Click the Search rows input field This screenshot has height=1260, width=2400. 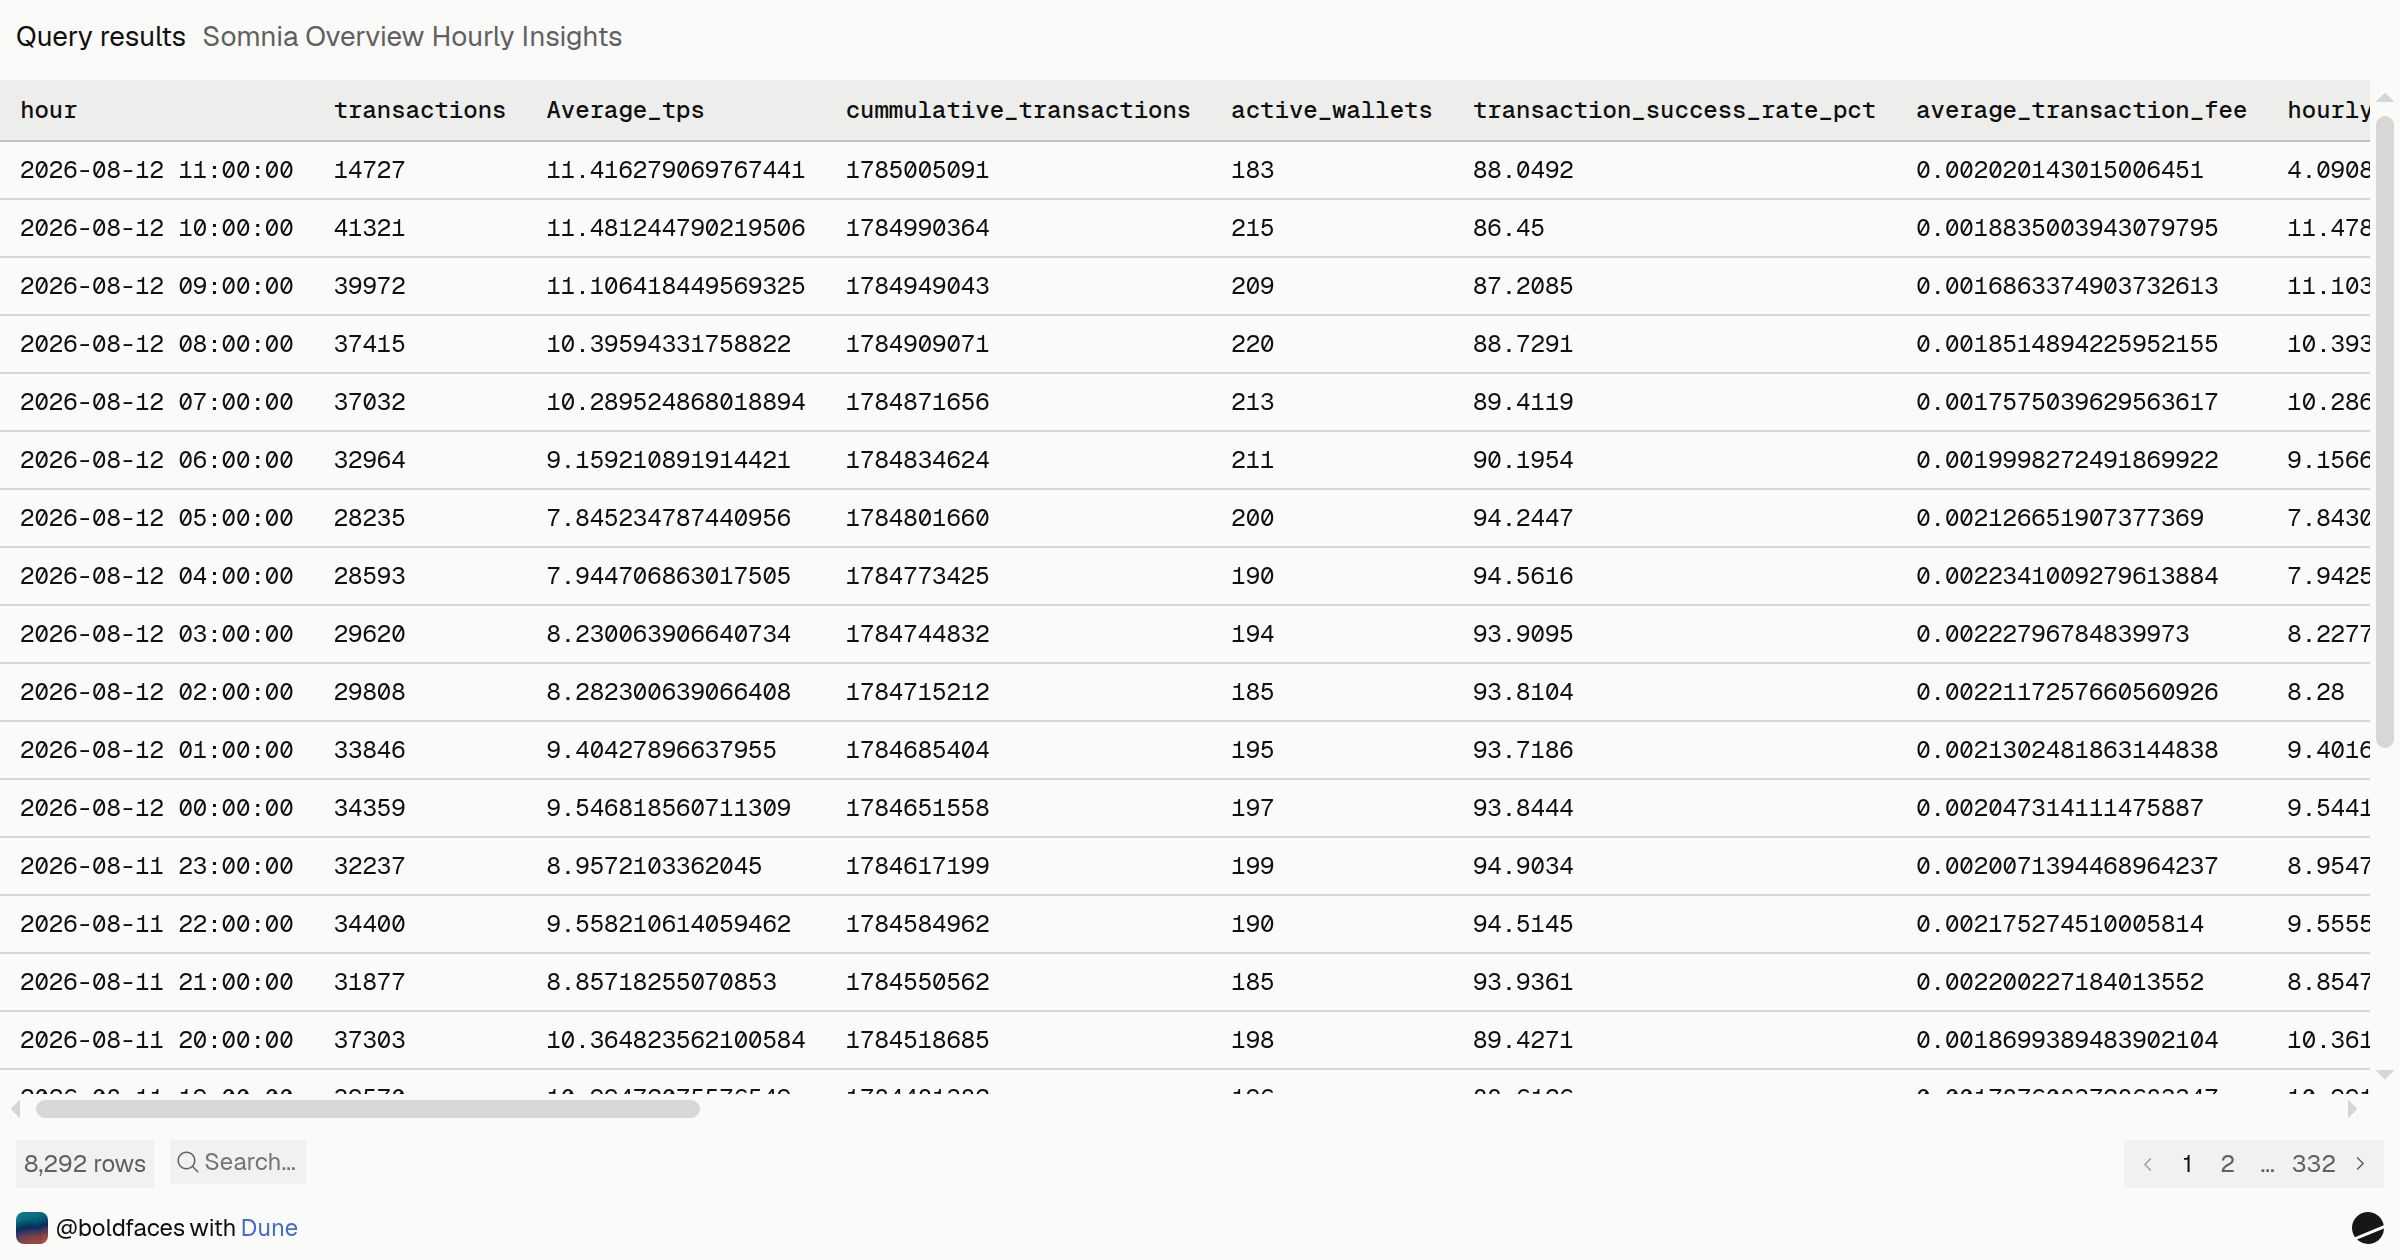pyautogui.click(x=238, y=1162)
